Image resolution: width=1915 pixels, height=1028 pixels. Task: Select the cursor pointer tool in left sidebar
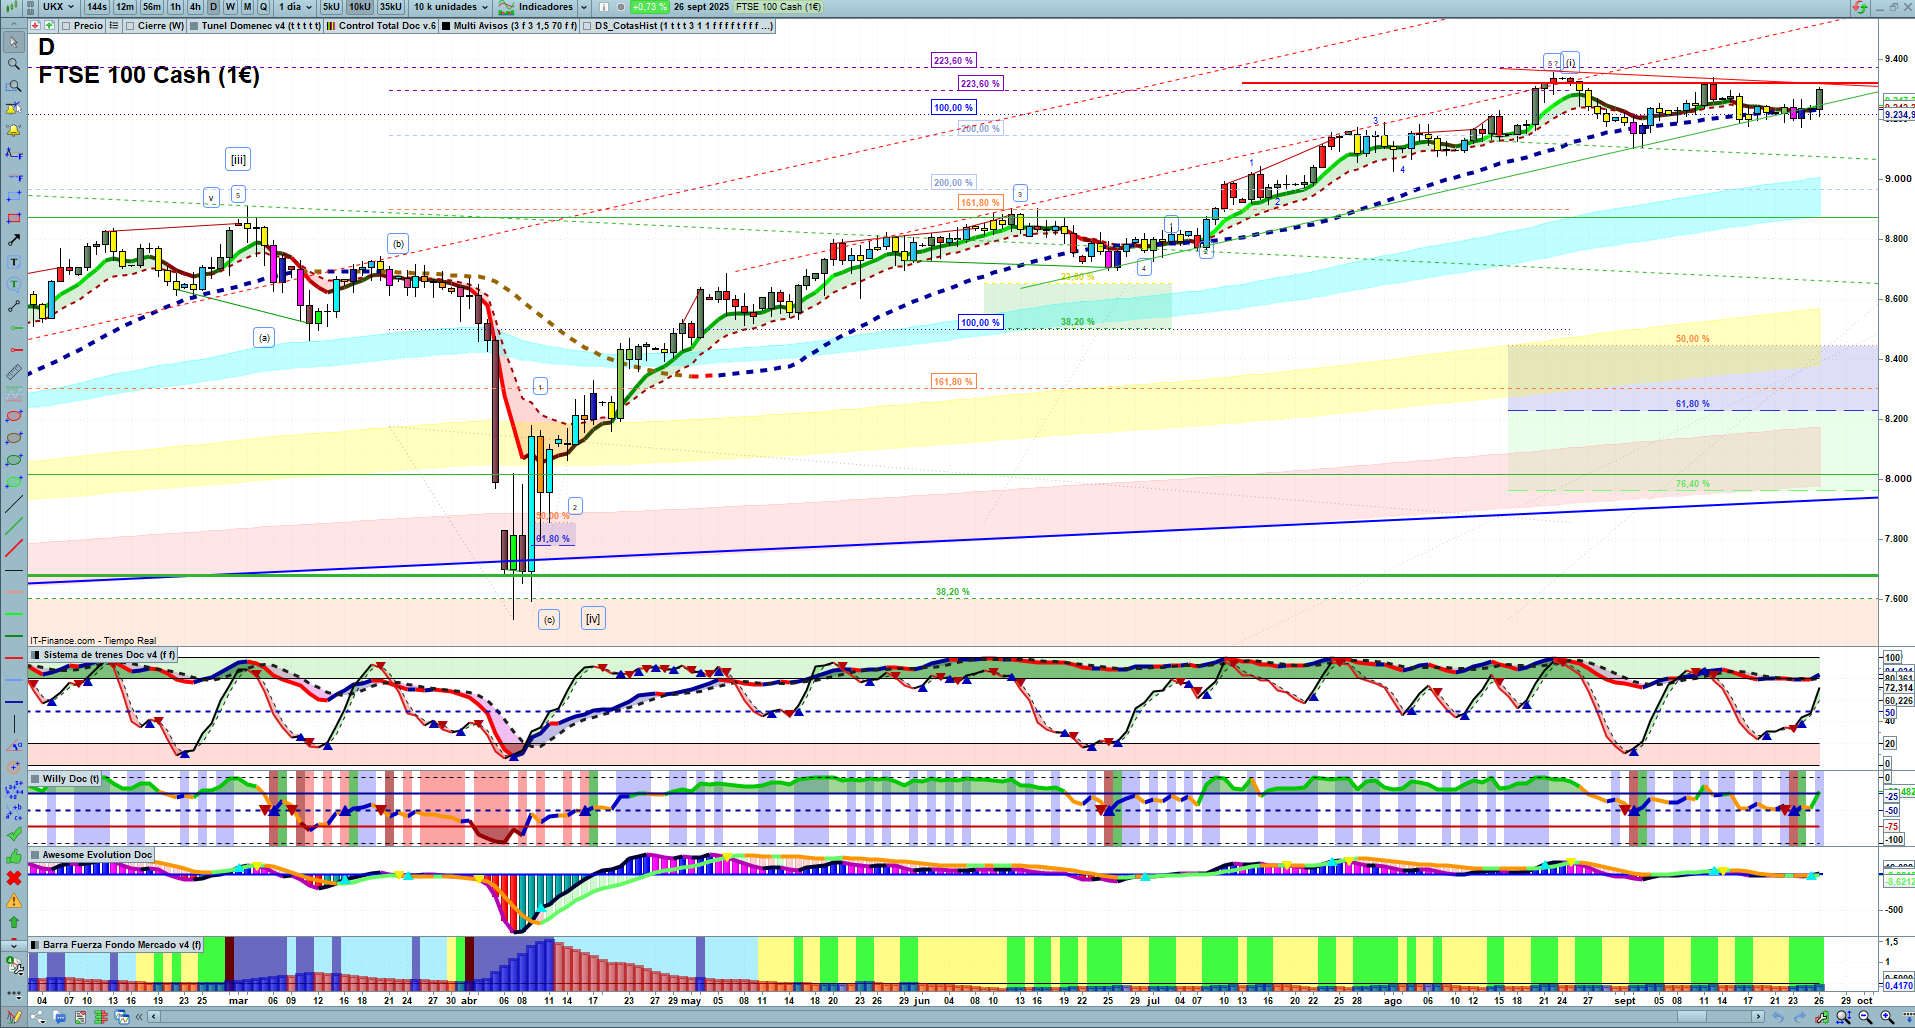pyautogui.click(x=14, y=42)
